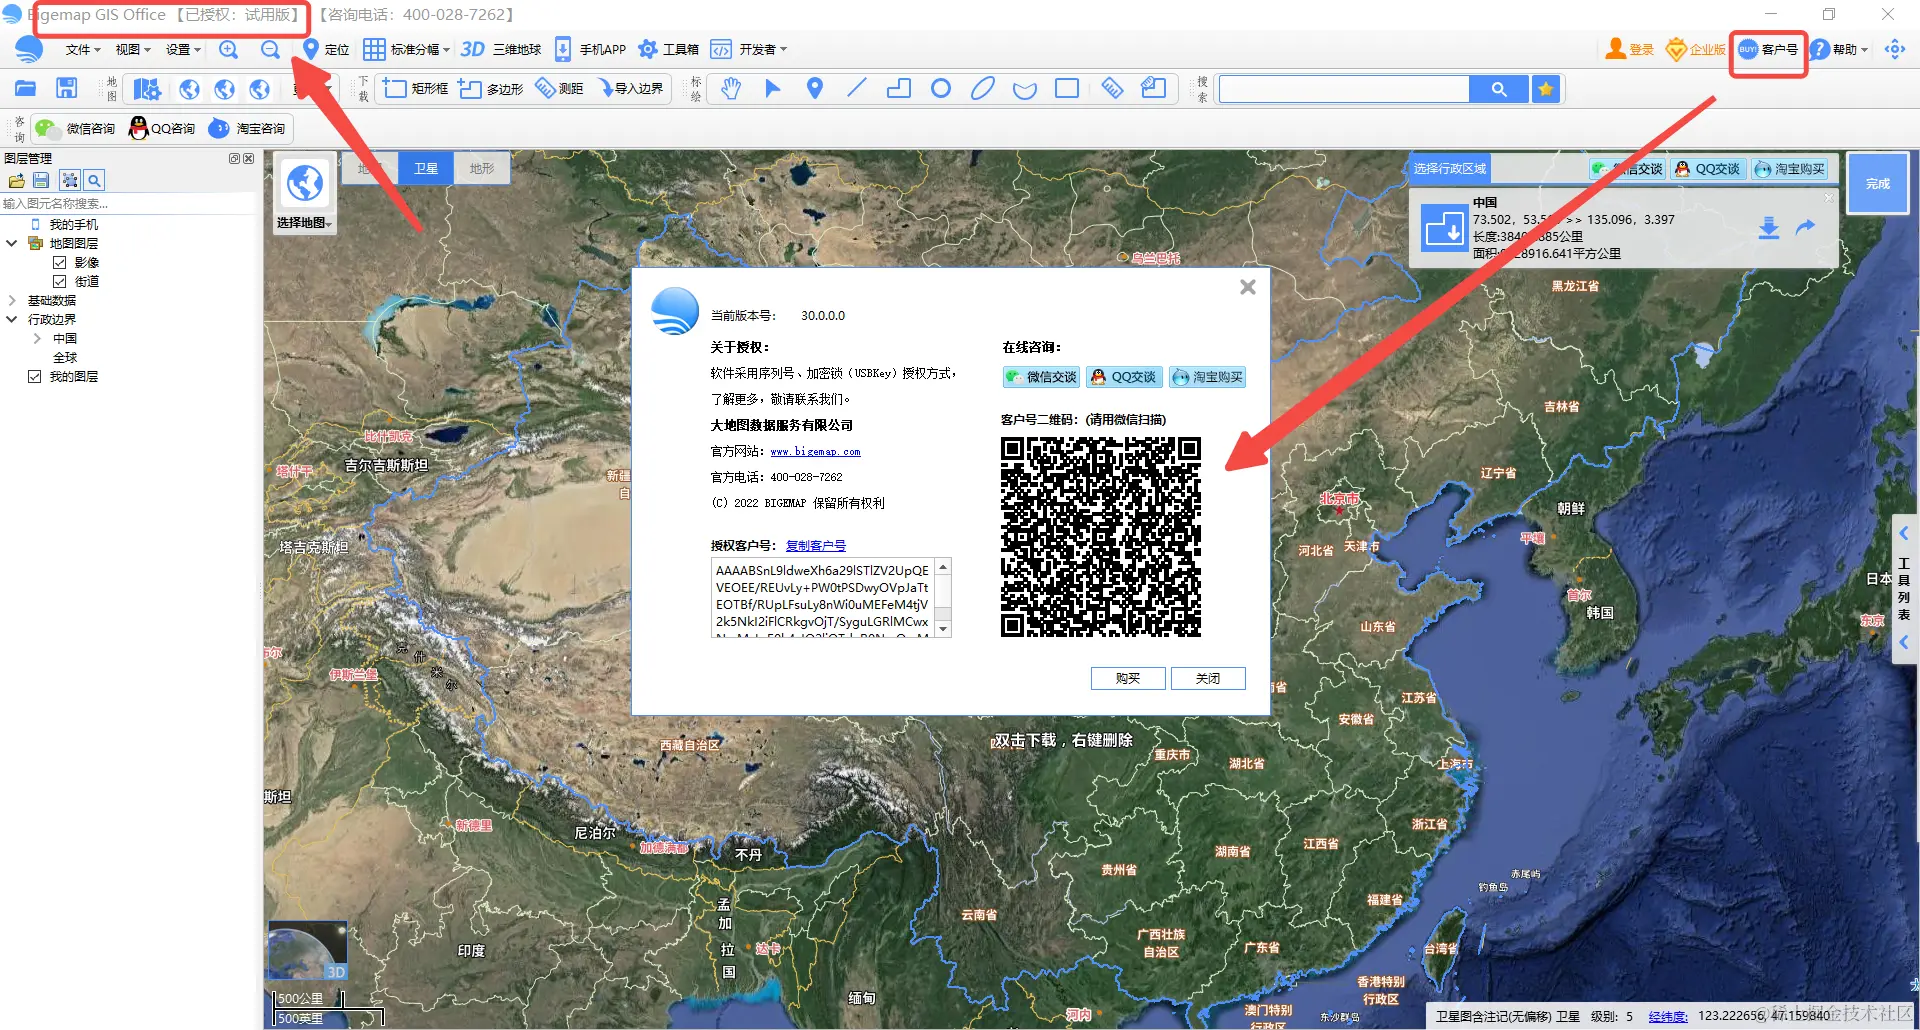Open the 视图 menu

(x=133, y=49)
